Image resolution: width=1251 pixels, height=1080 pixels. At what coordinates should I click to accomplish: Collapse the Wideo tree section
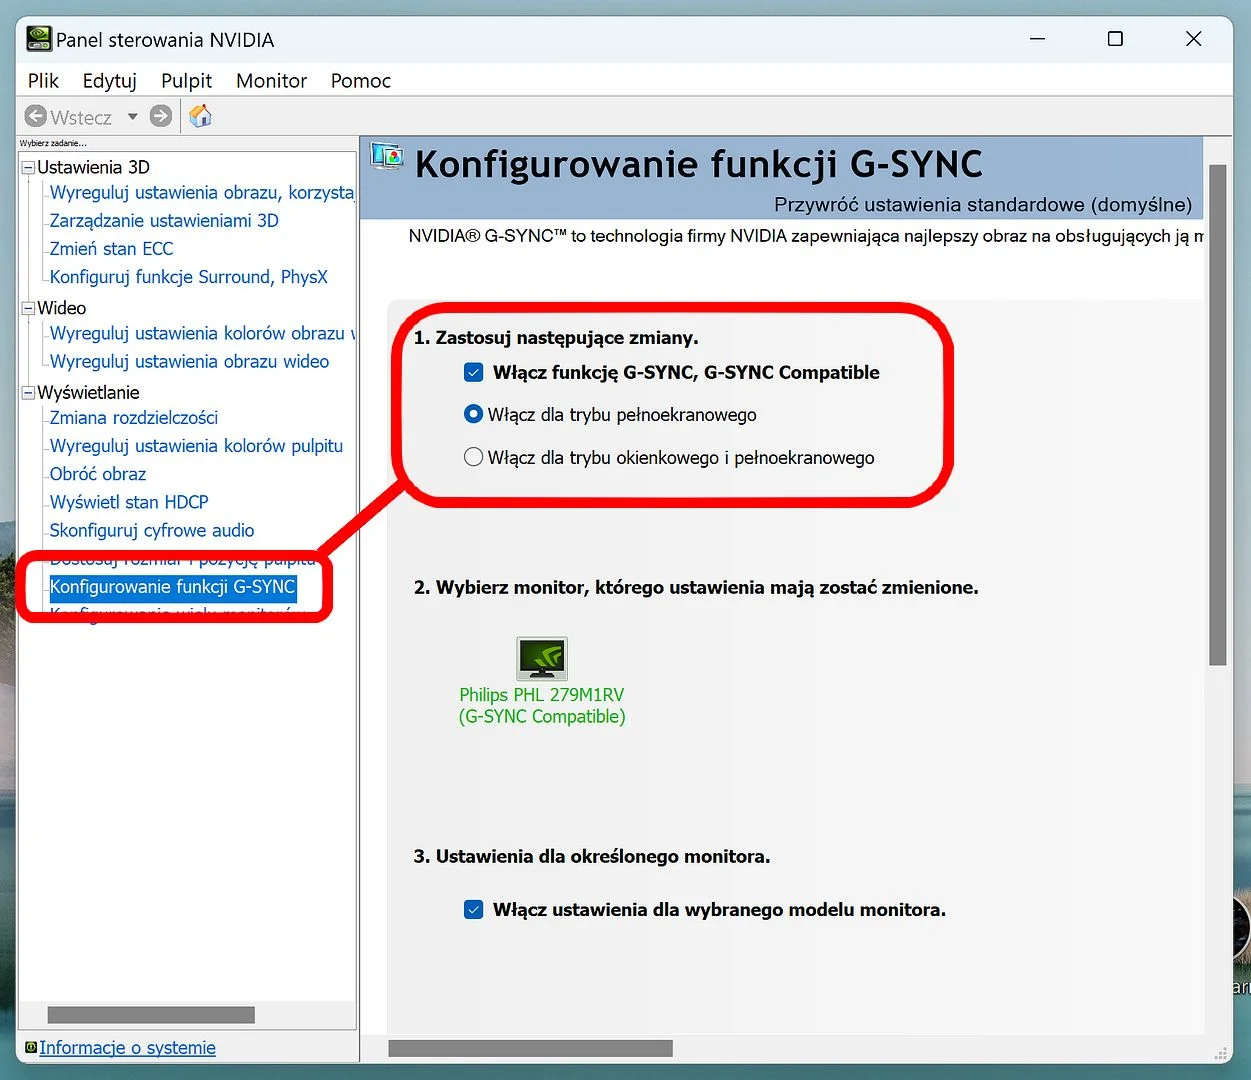[29, 308]
